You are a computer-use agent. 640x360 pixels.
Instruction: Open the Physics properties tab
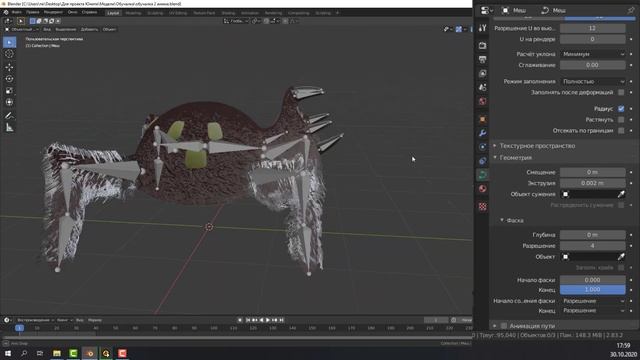[482, 147]
